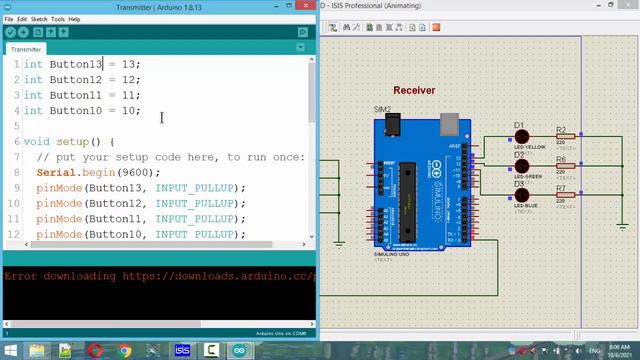Switch to Arduino IDE from the taskbar
Screen dimensions: 640x360
point(239,351)
